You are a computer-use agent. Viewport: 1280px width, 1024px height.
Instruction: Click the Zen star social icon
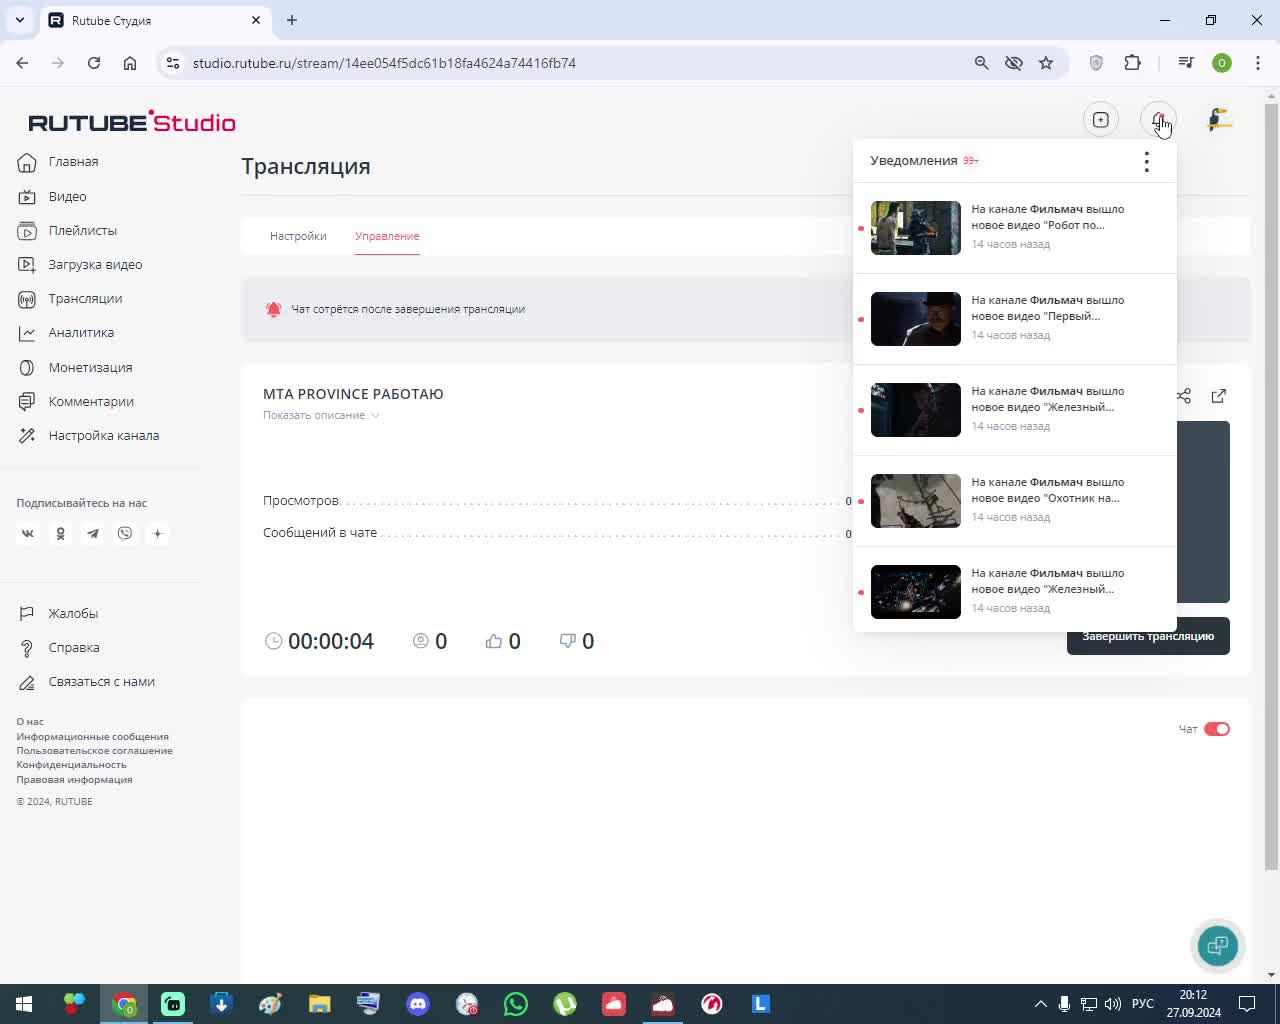click(x=157, y=534)
